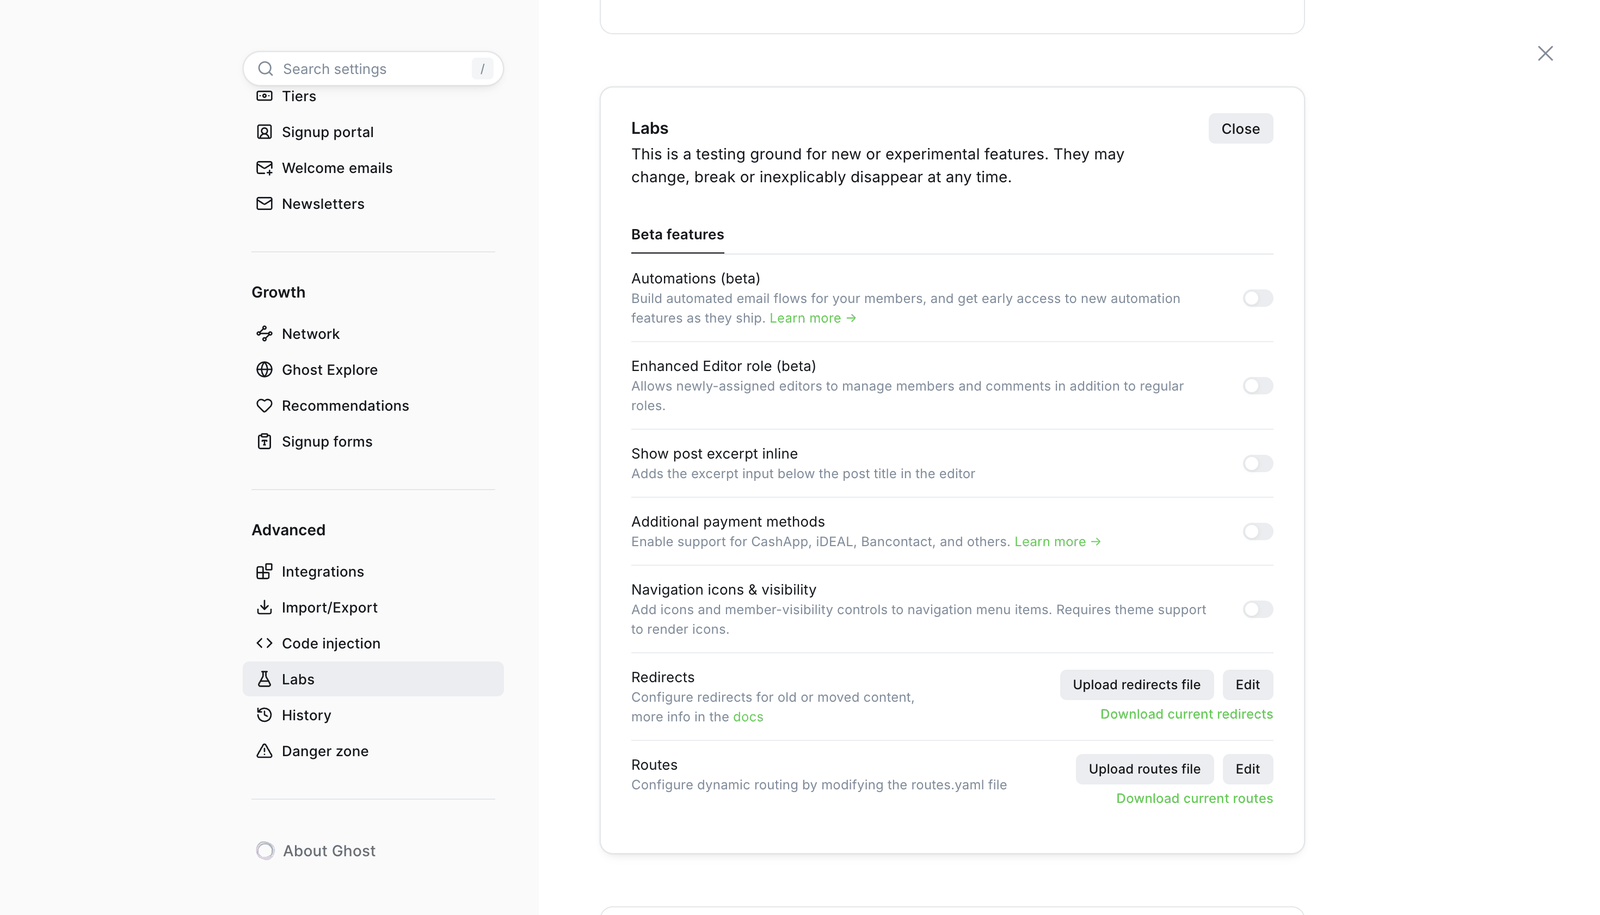
Task: Click the Import/Export download icon
Action: [264, 608]
